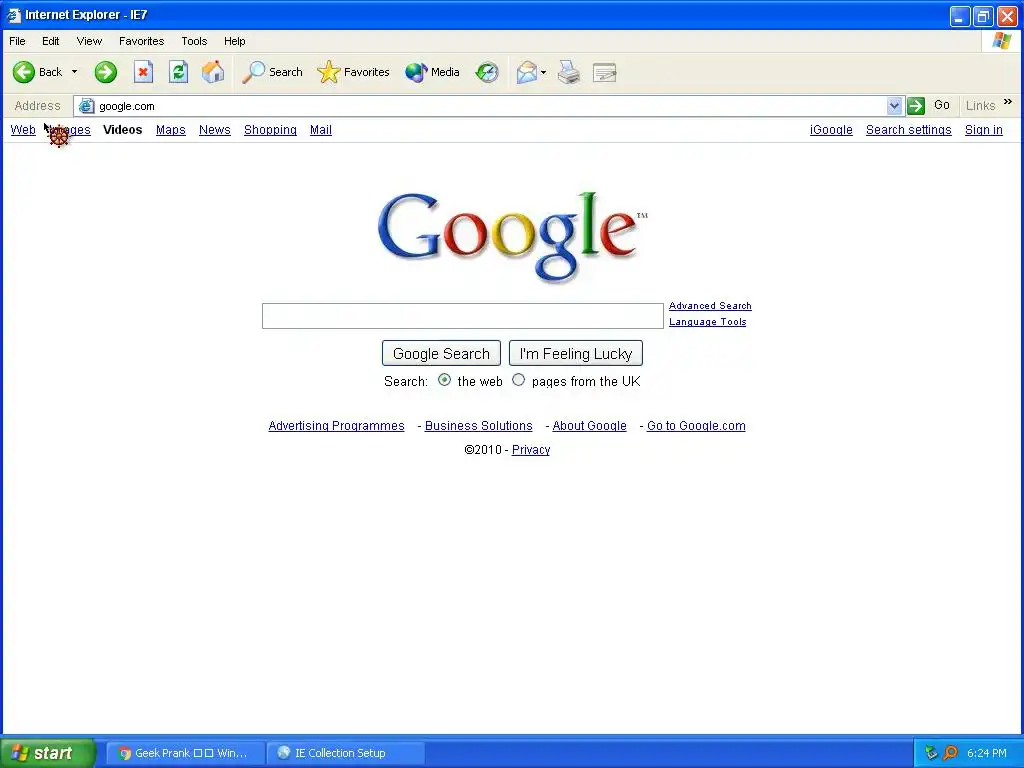Image resolution: width=1024 pixels, height=768 pixels.
Task: Follow the Web link
Action: [x=23, y=130]
